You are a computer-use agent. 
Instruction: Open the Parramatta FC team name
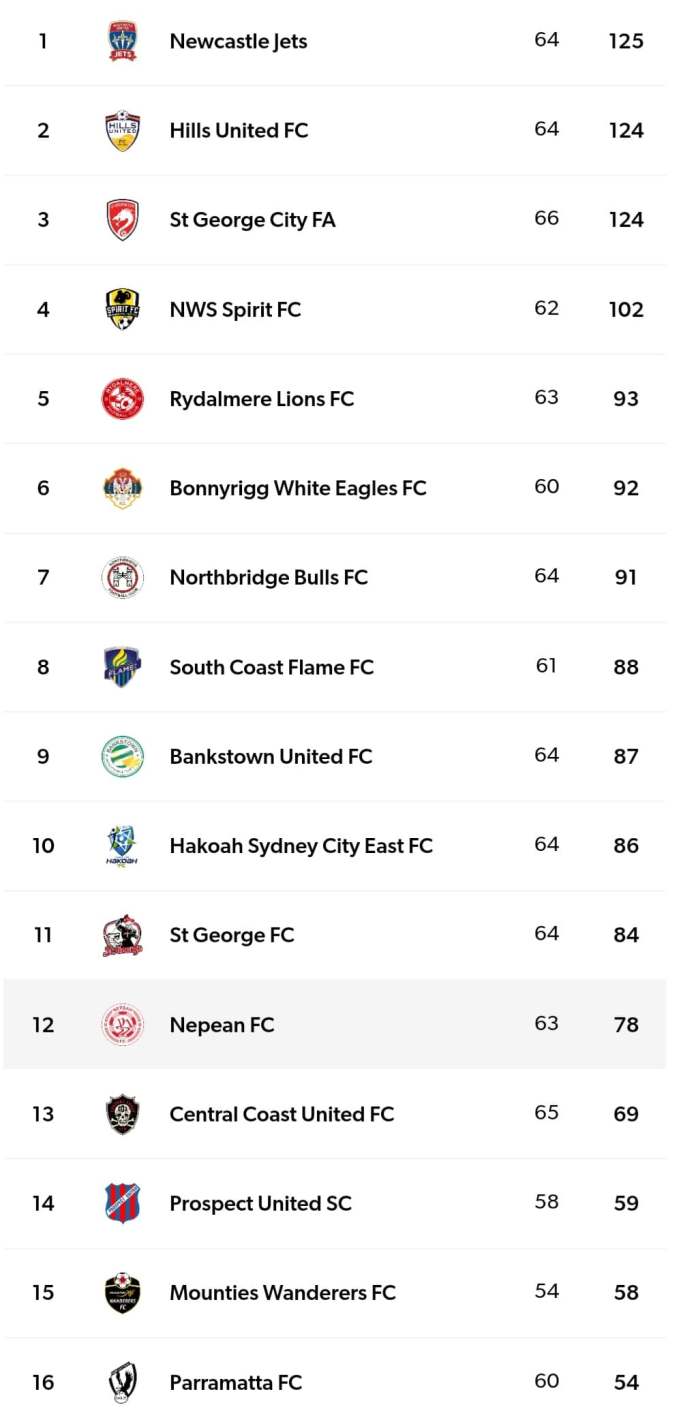pos(236,1382)
